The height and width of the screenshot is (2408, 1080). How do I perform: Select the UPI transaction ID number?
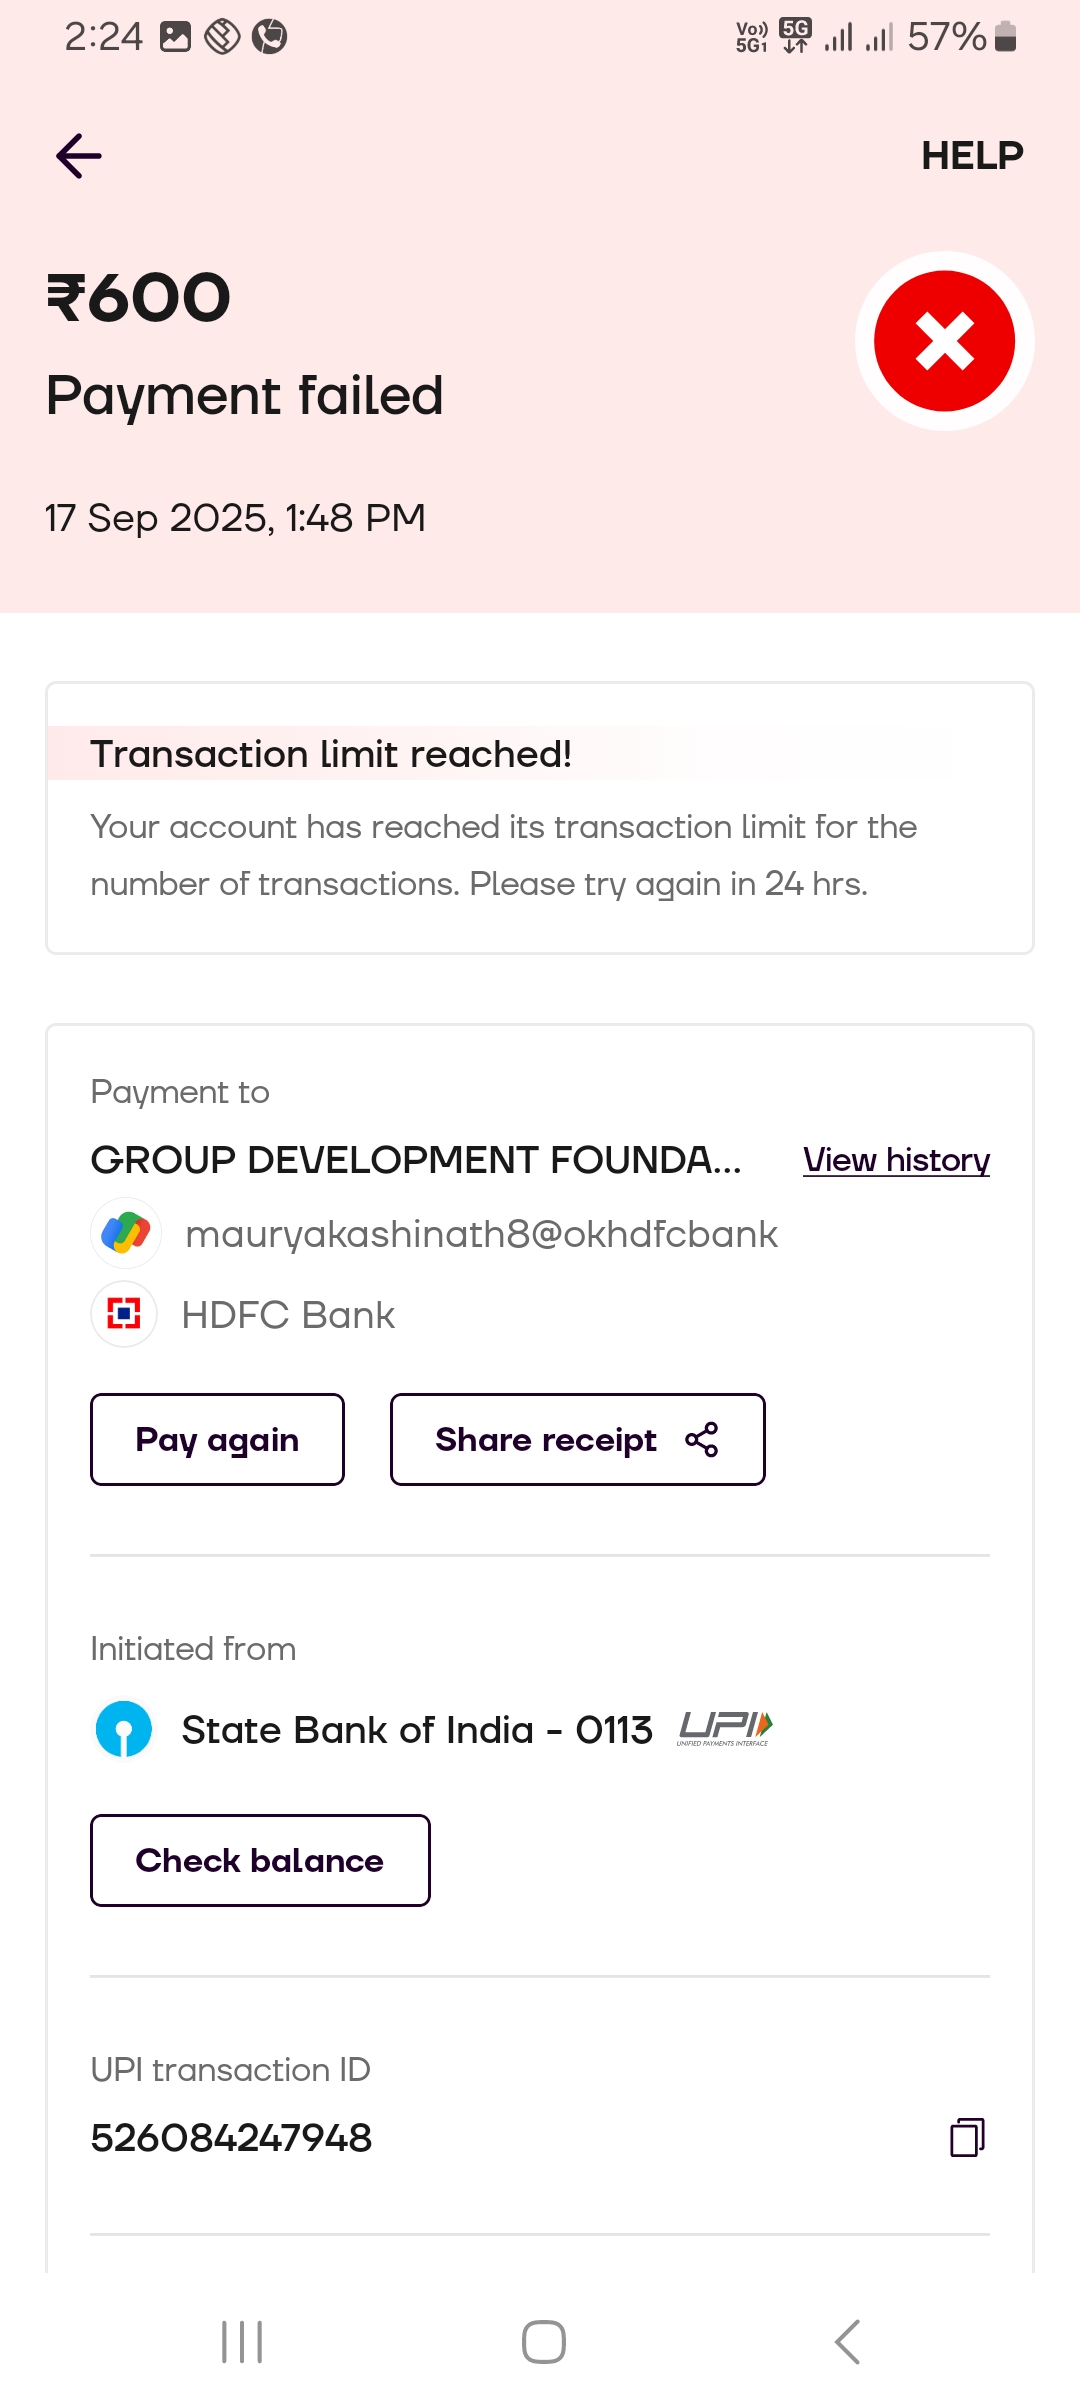232,2138
